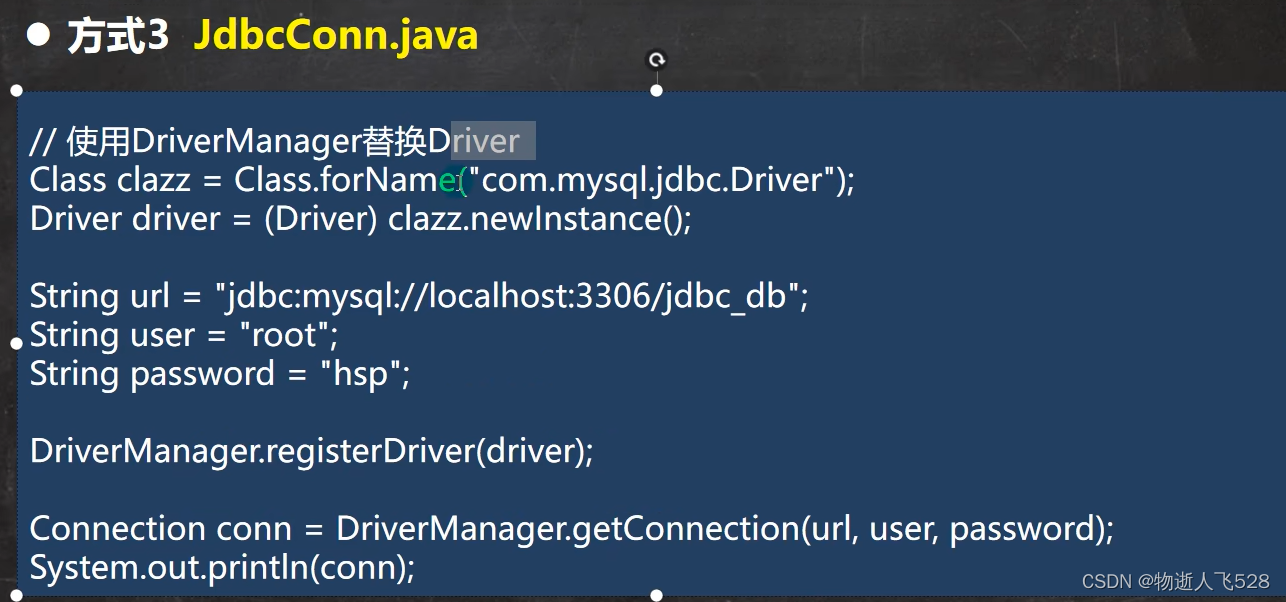1286x602 pixels.
Task: Click the top-left selection anchor dot
Action: 17,90
